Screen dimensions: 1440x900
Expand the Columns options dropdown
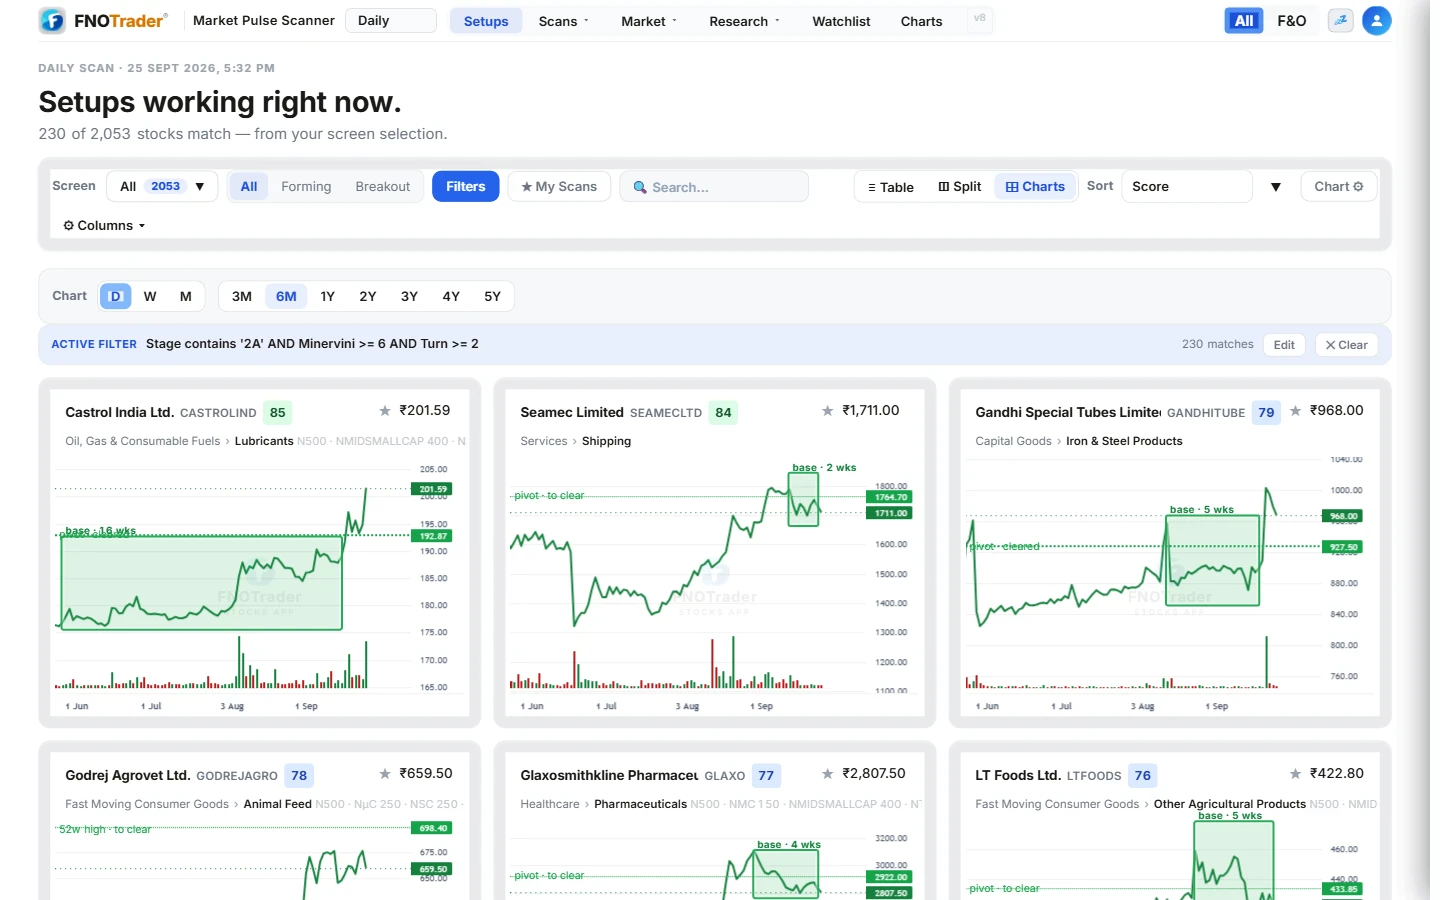click(104, 226)
